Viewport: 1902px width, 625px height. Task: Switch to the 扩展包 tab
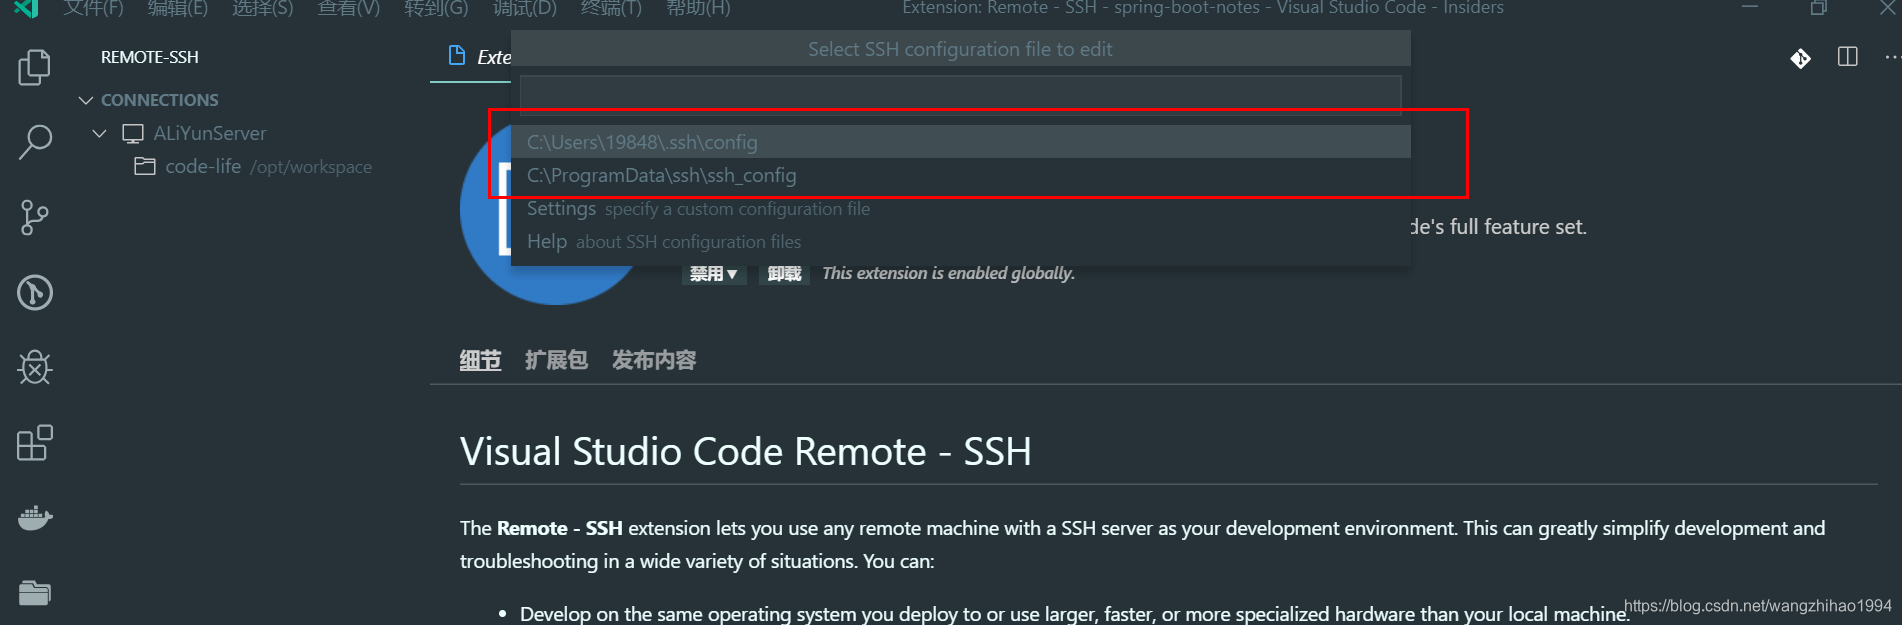click(x=556, y=360)
